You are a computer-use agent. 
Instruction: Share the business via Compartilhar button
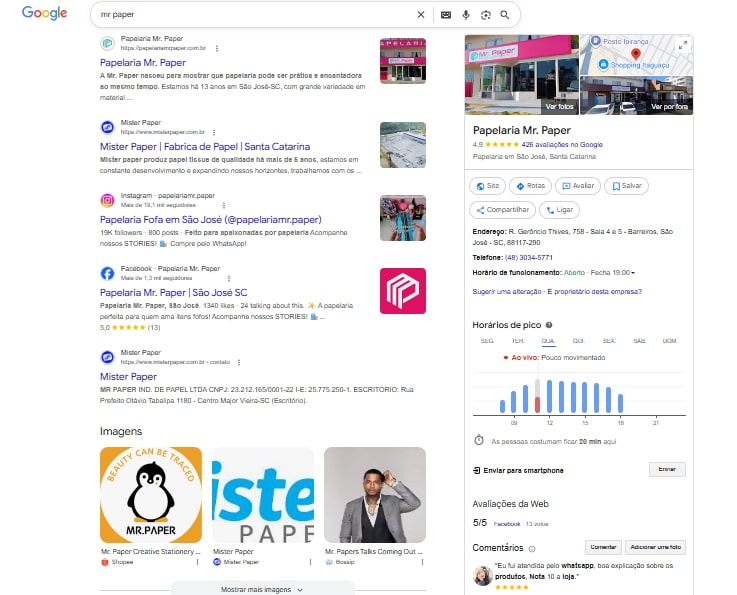click(x=502, y=210)
